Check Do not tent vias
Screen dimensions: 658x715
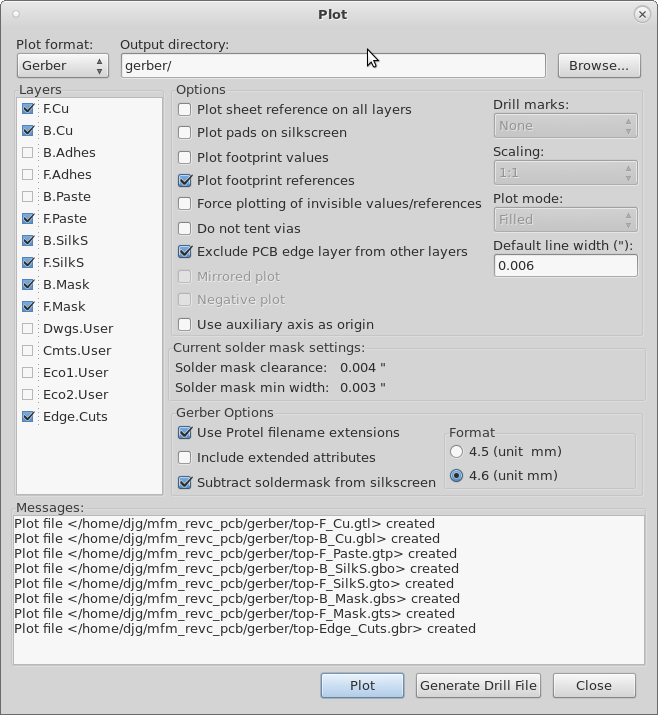tap(185, 228)
